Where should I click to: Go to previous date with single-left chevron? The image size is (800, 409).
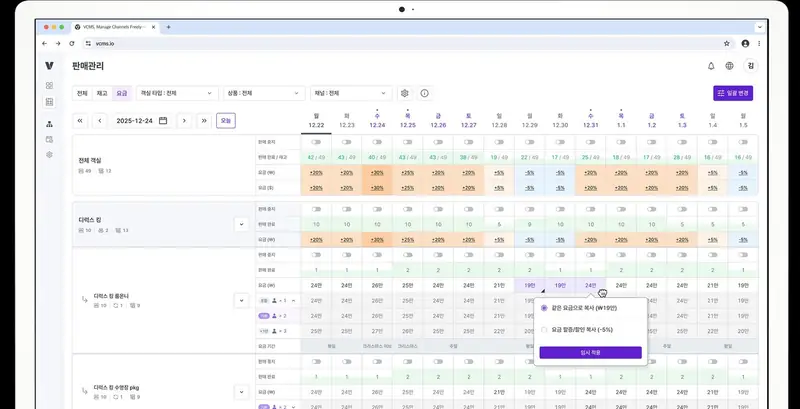pos(100,121)
